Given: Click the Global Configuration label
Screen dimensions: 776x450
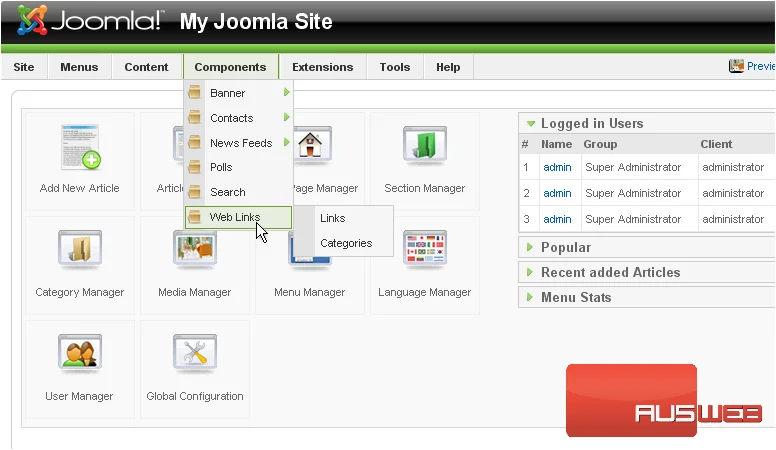Looking at the screenshot, I should (x=194, y=396).
